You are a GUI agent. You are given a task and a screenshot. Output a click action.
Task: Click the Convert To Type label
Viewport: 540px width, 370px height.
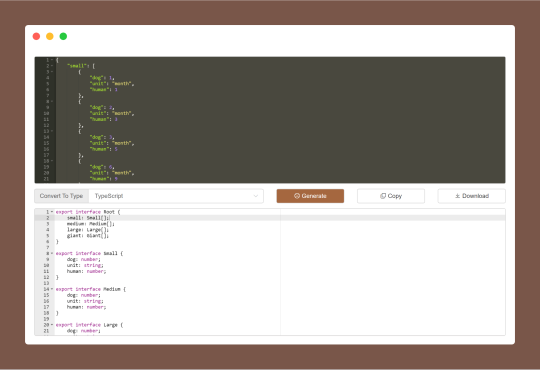tap(61, 196)
